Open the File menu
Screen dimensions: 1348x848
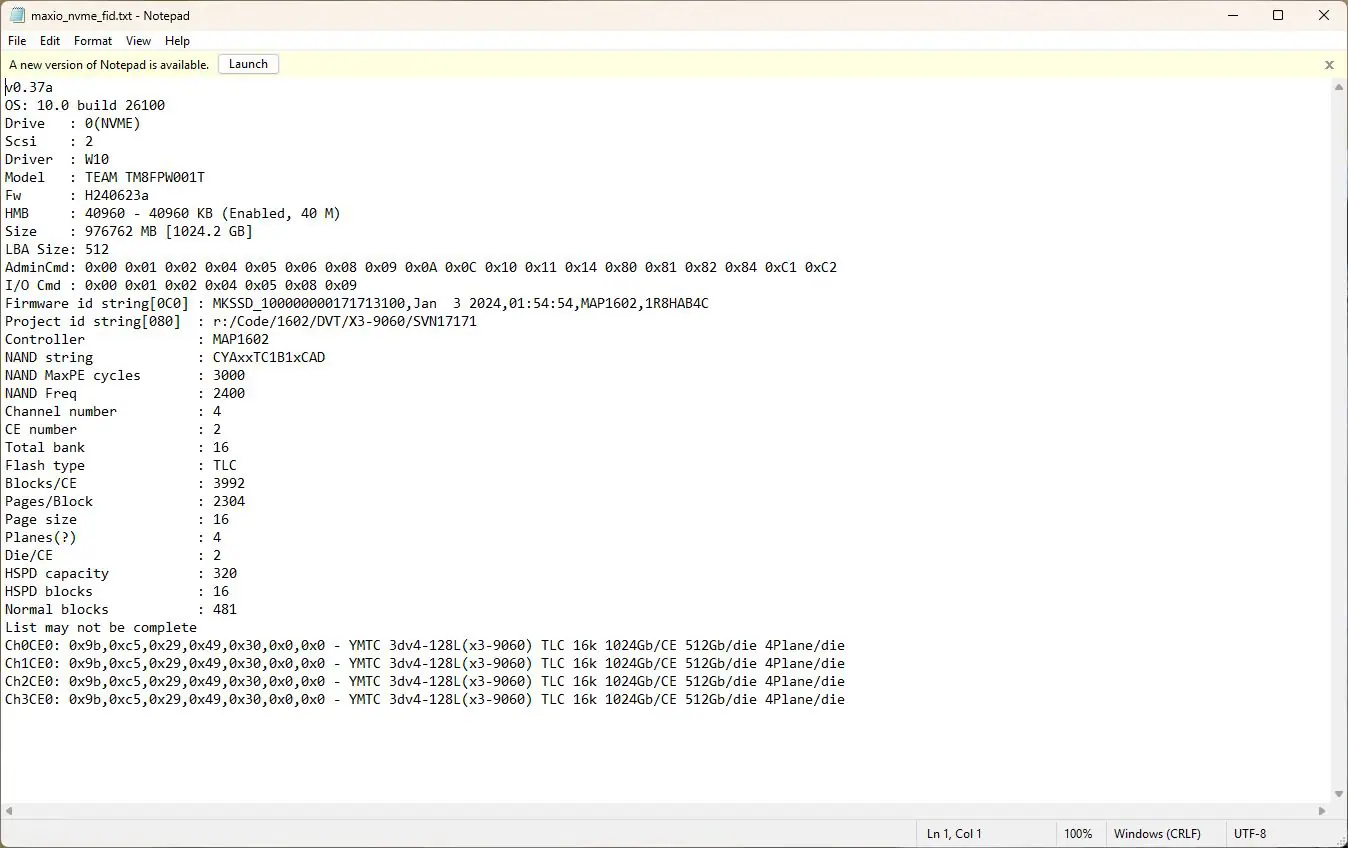pyautogui.click(x=17, y=41)
